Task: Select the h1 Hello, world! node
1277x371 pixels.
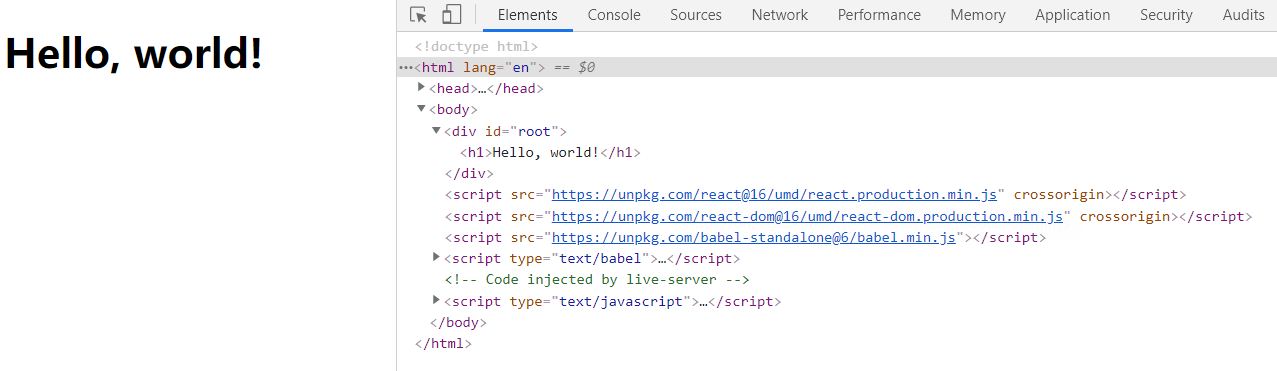Action: [550, 153]
